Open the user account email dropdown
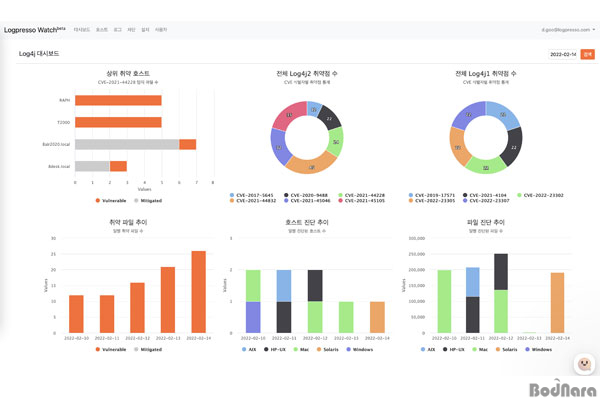Image resolution: width=600 pixels, height=400 pixels. click(x=568, y=29)
